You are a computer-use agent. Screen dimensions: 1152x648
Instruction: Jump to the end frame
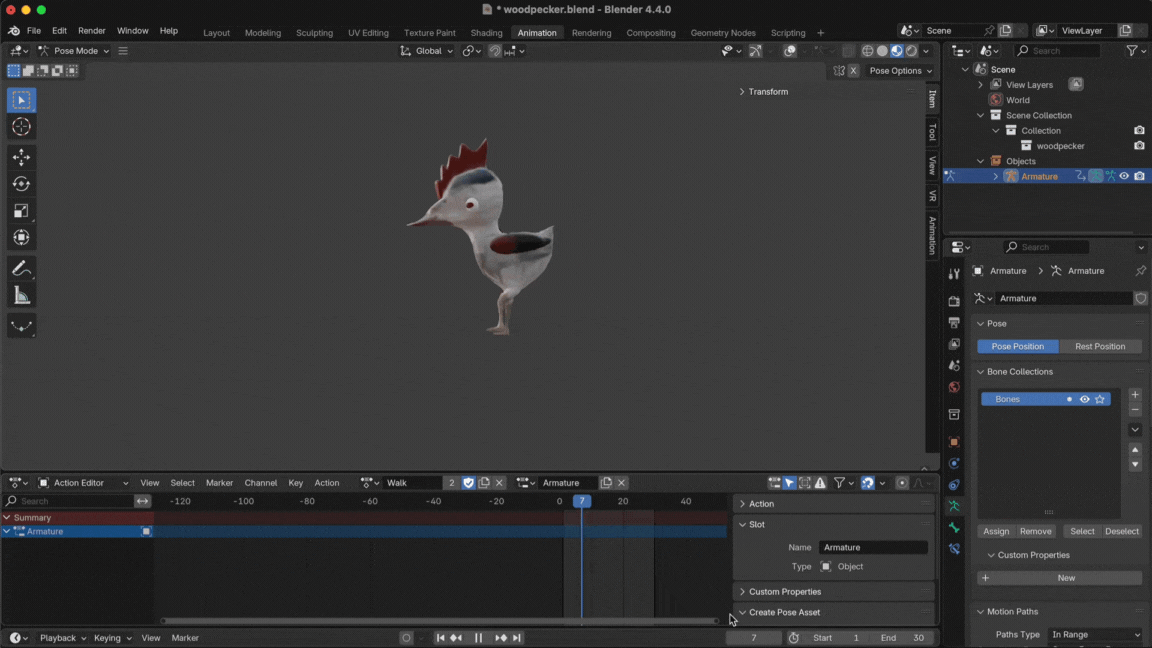[x=516, y=638]
